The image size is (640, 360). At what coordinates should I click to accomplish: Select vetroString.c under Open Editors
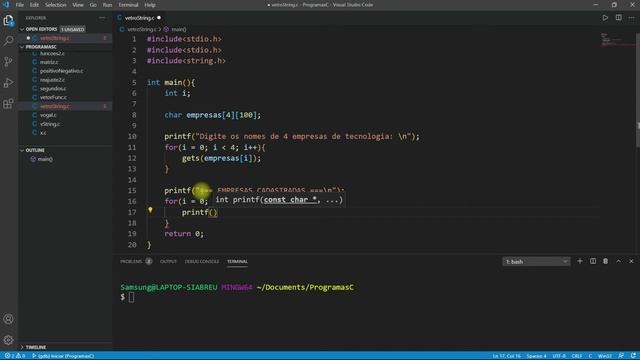(55, 38)
